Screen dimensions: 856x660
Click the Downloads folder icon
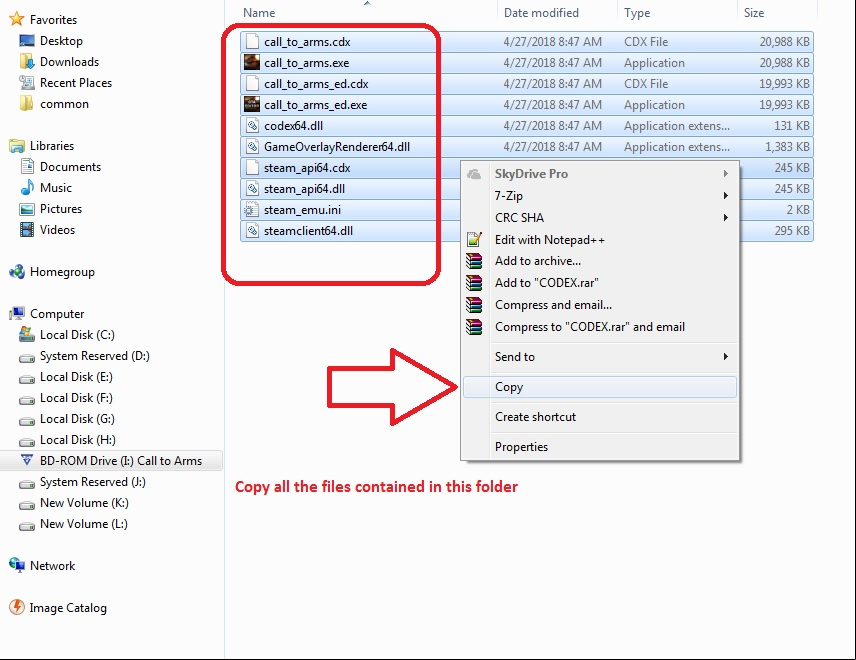pyautogui.click(x=27, y=62)
